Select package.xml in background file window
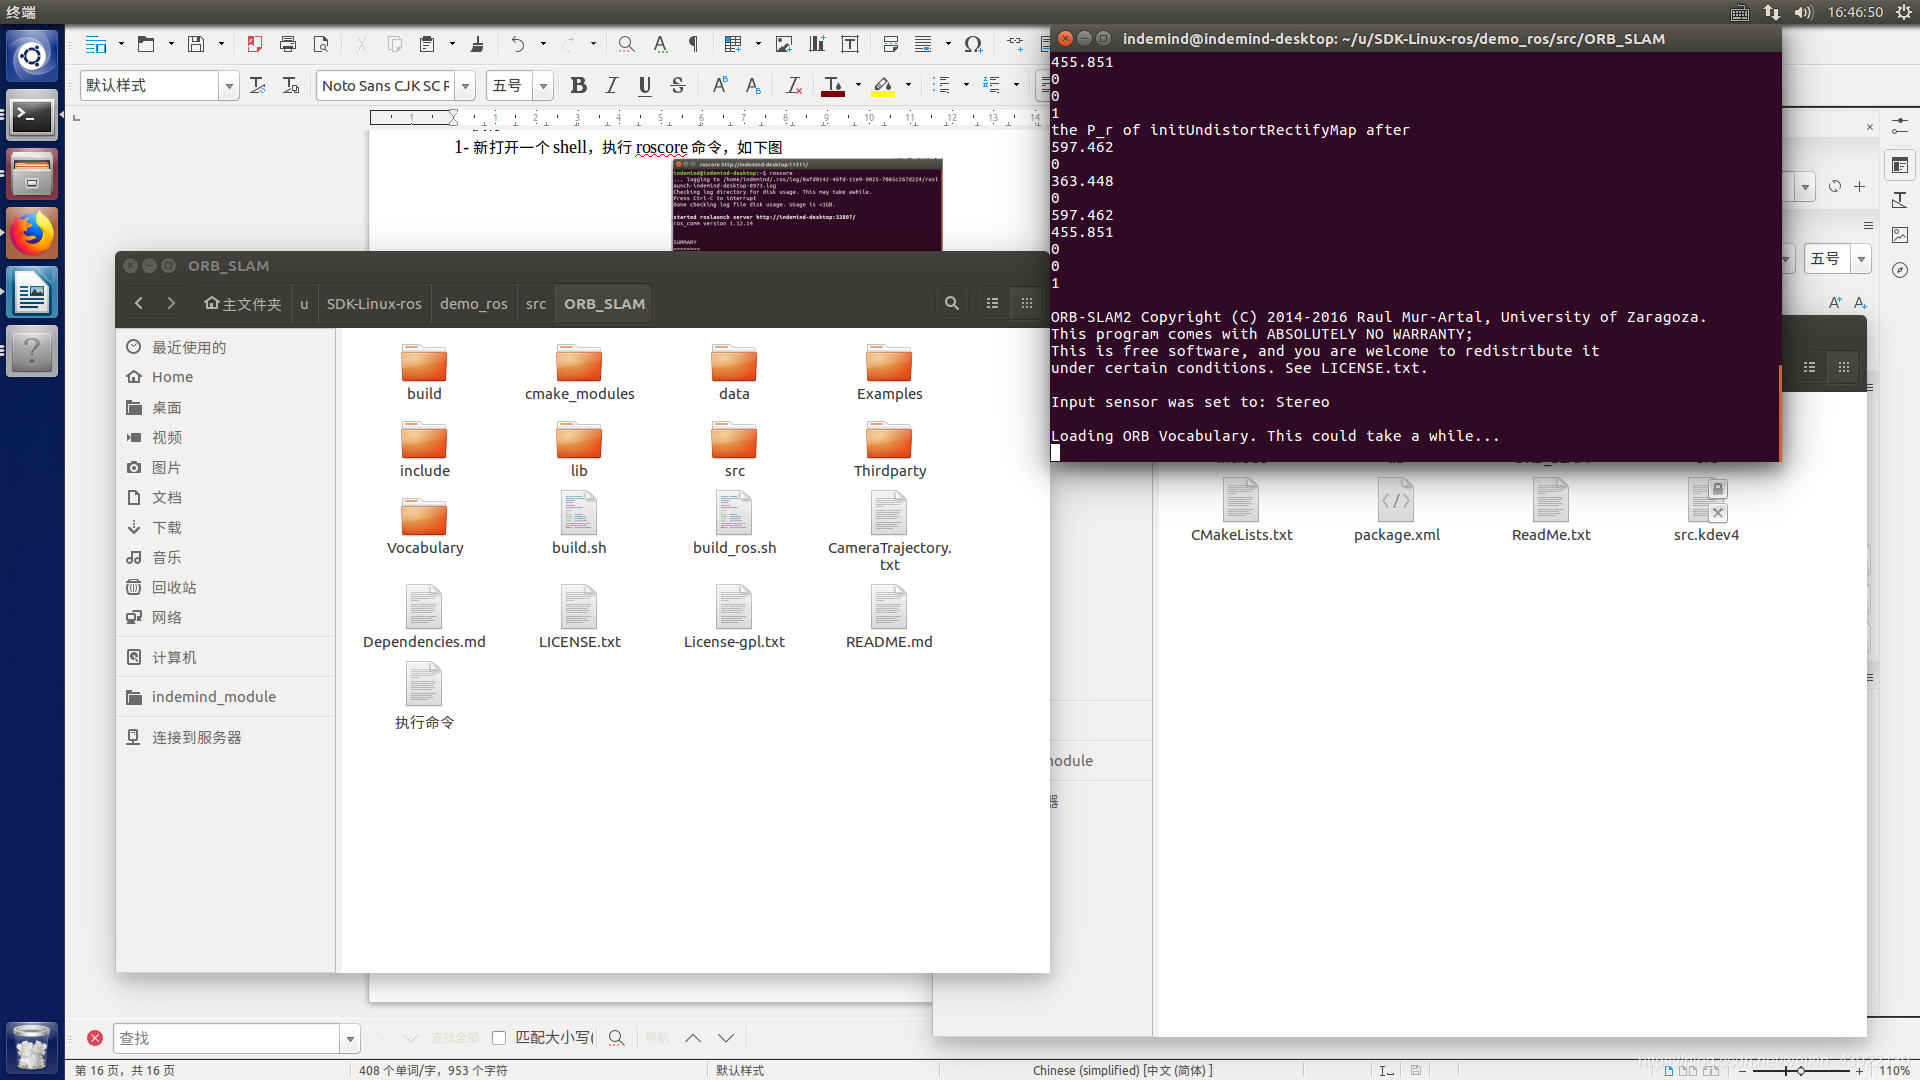 [x=1396, y=510]
